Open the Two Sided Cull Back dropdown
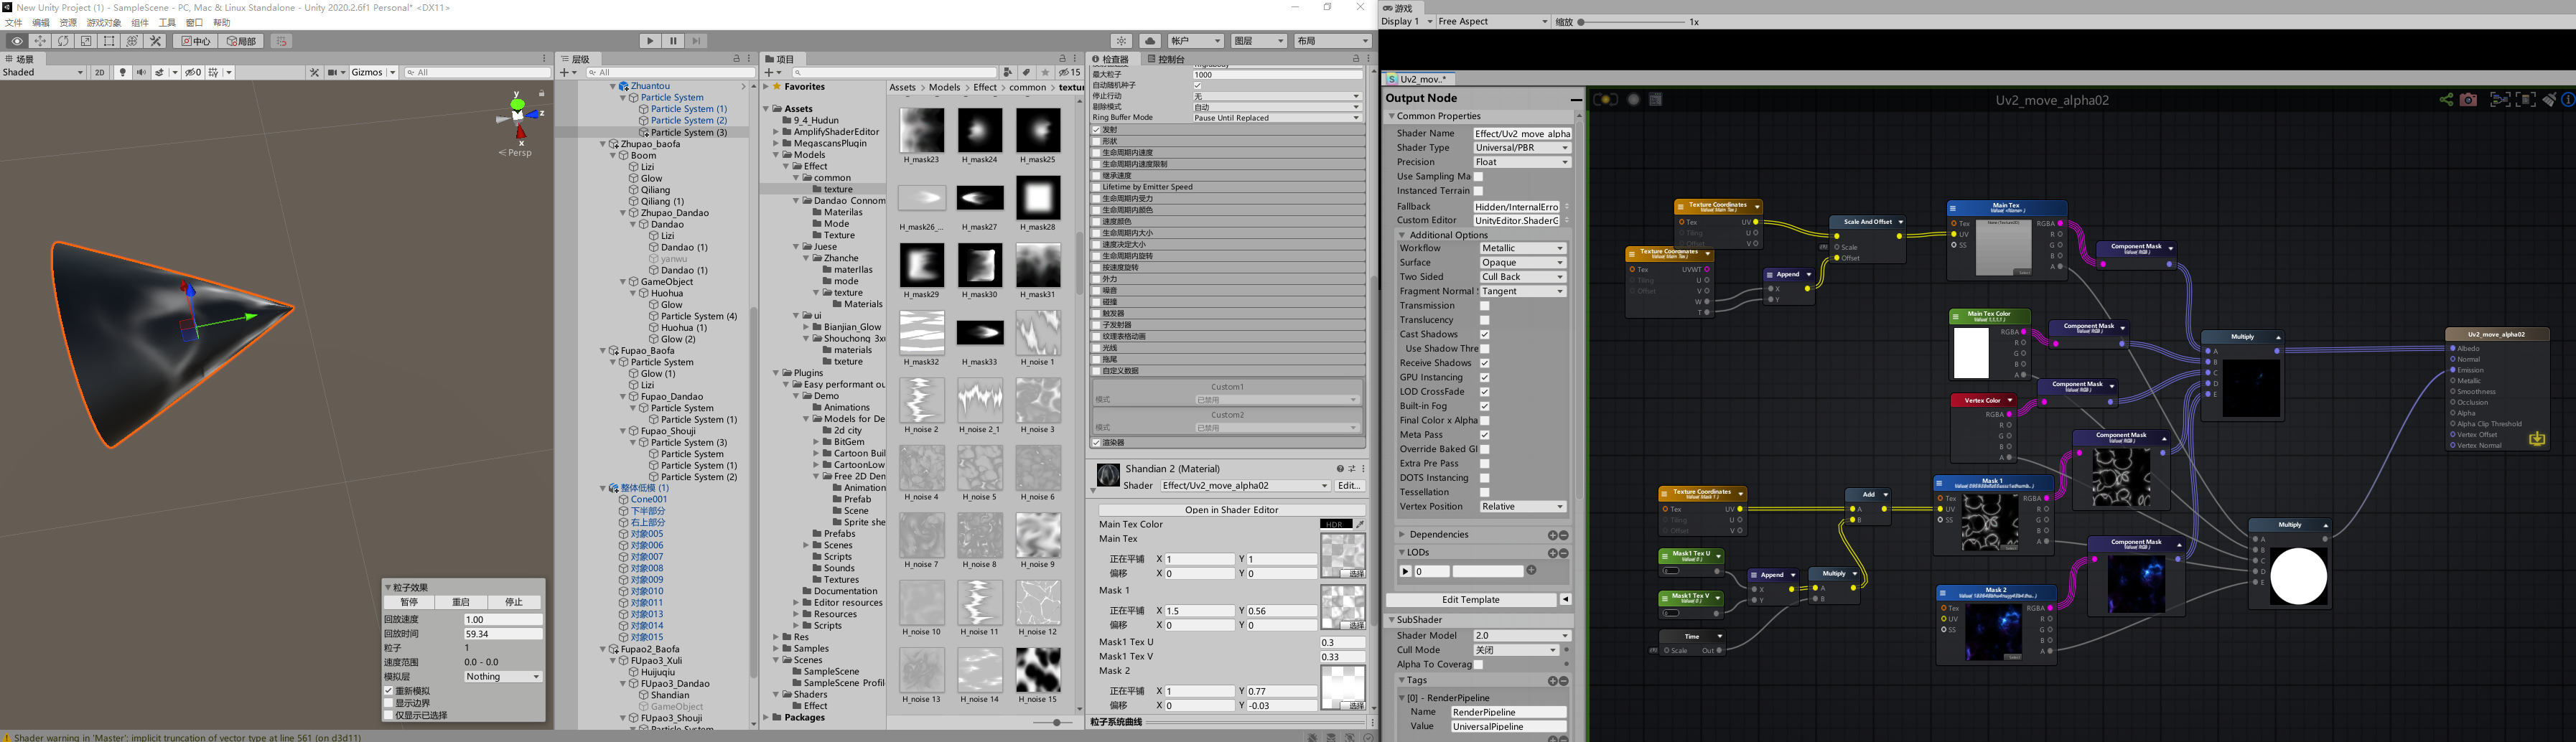Screen dimensions: 2576x742 tap(1522, 277)
